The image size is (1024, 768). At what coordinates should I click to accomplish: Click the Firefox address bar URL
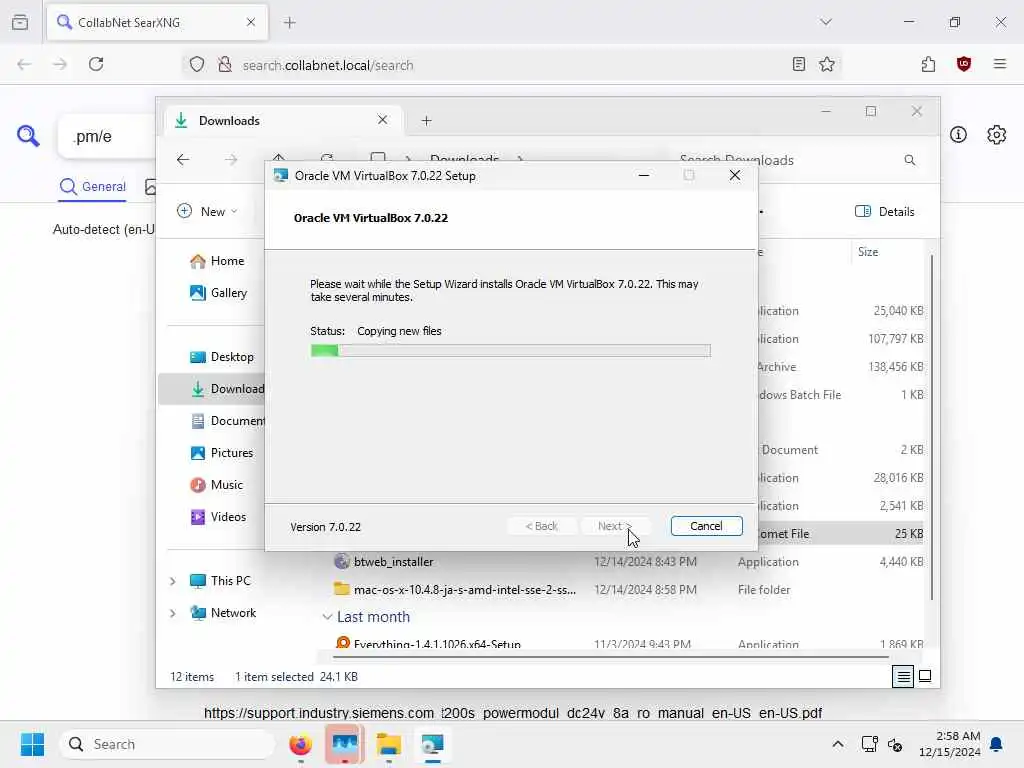(328, 65)
